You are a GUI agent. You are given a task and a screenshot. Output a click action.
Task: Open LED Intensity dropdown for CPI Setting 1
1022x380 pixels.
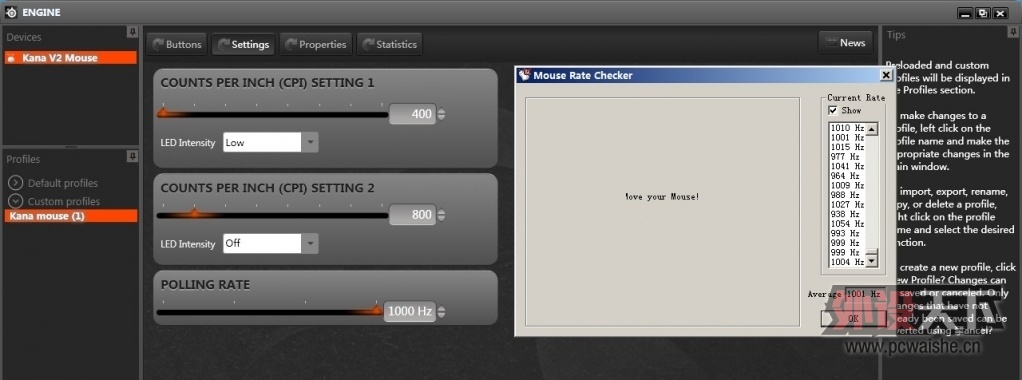(310, 142)
